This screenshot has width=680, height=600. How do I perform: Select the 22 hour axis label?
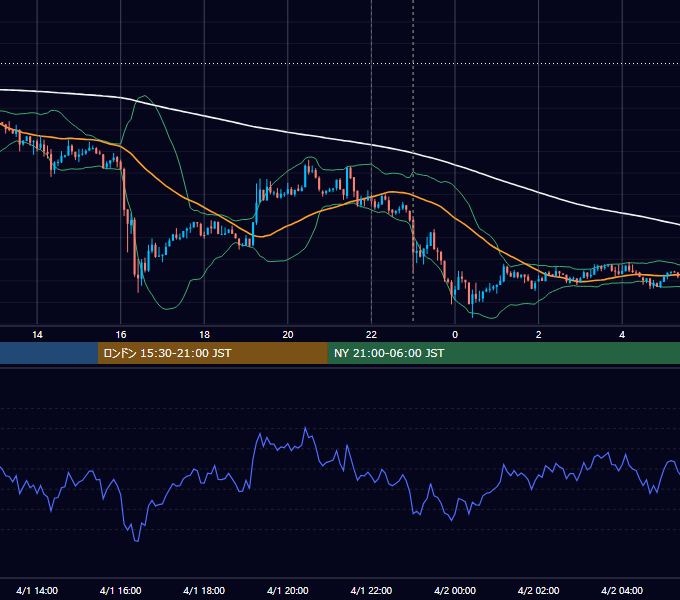(x=371, y=335)
